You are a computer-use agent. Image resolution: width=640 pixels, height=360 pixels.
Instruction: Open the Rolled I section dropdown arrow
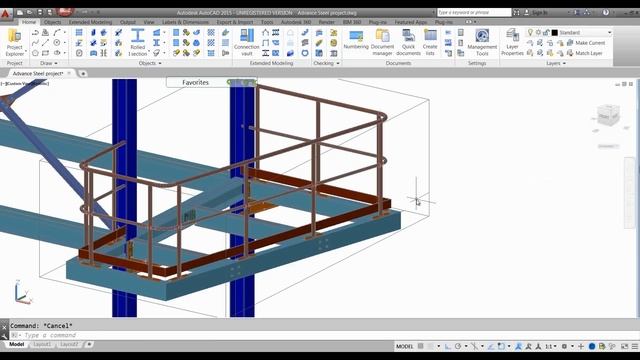pyautogui.click(x=149, y=52)
